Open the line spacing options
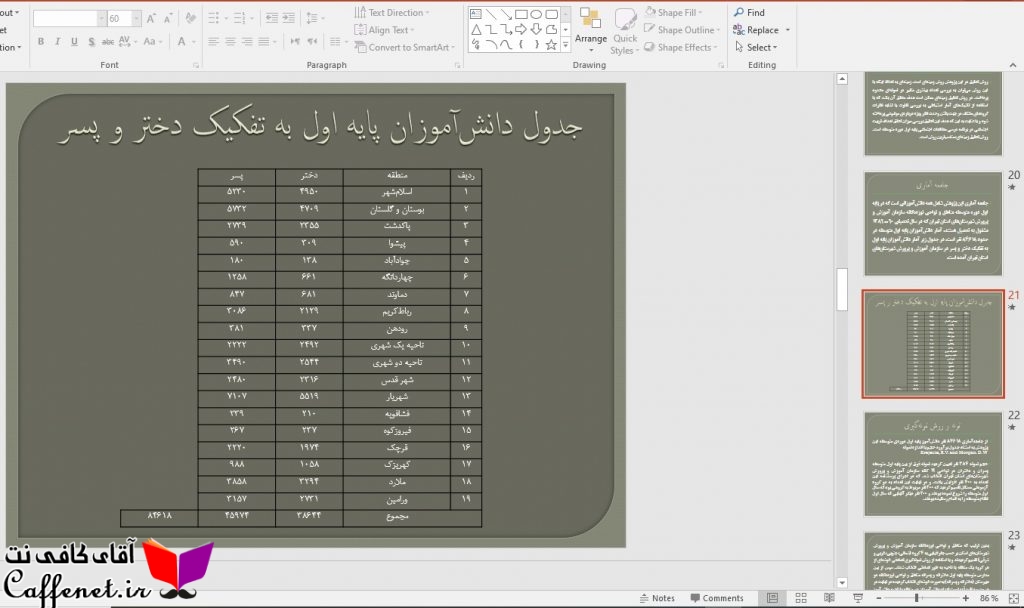The image size is (1024, 608). pos(315,19)
